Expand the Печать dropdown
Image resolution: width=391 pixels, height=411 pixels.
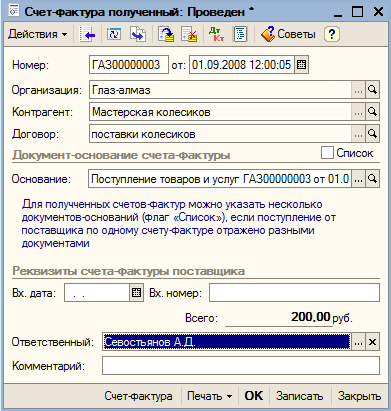210,396
